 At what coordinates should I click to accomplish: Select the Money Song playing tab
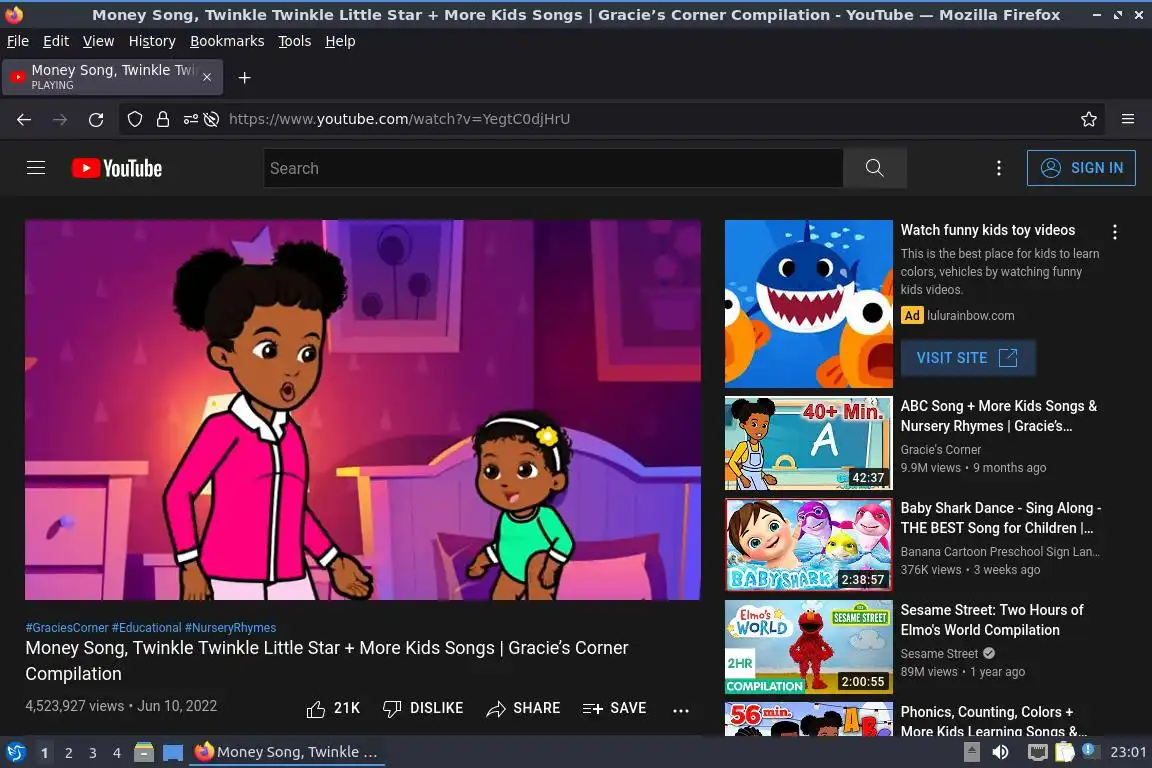click(112, 77)
